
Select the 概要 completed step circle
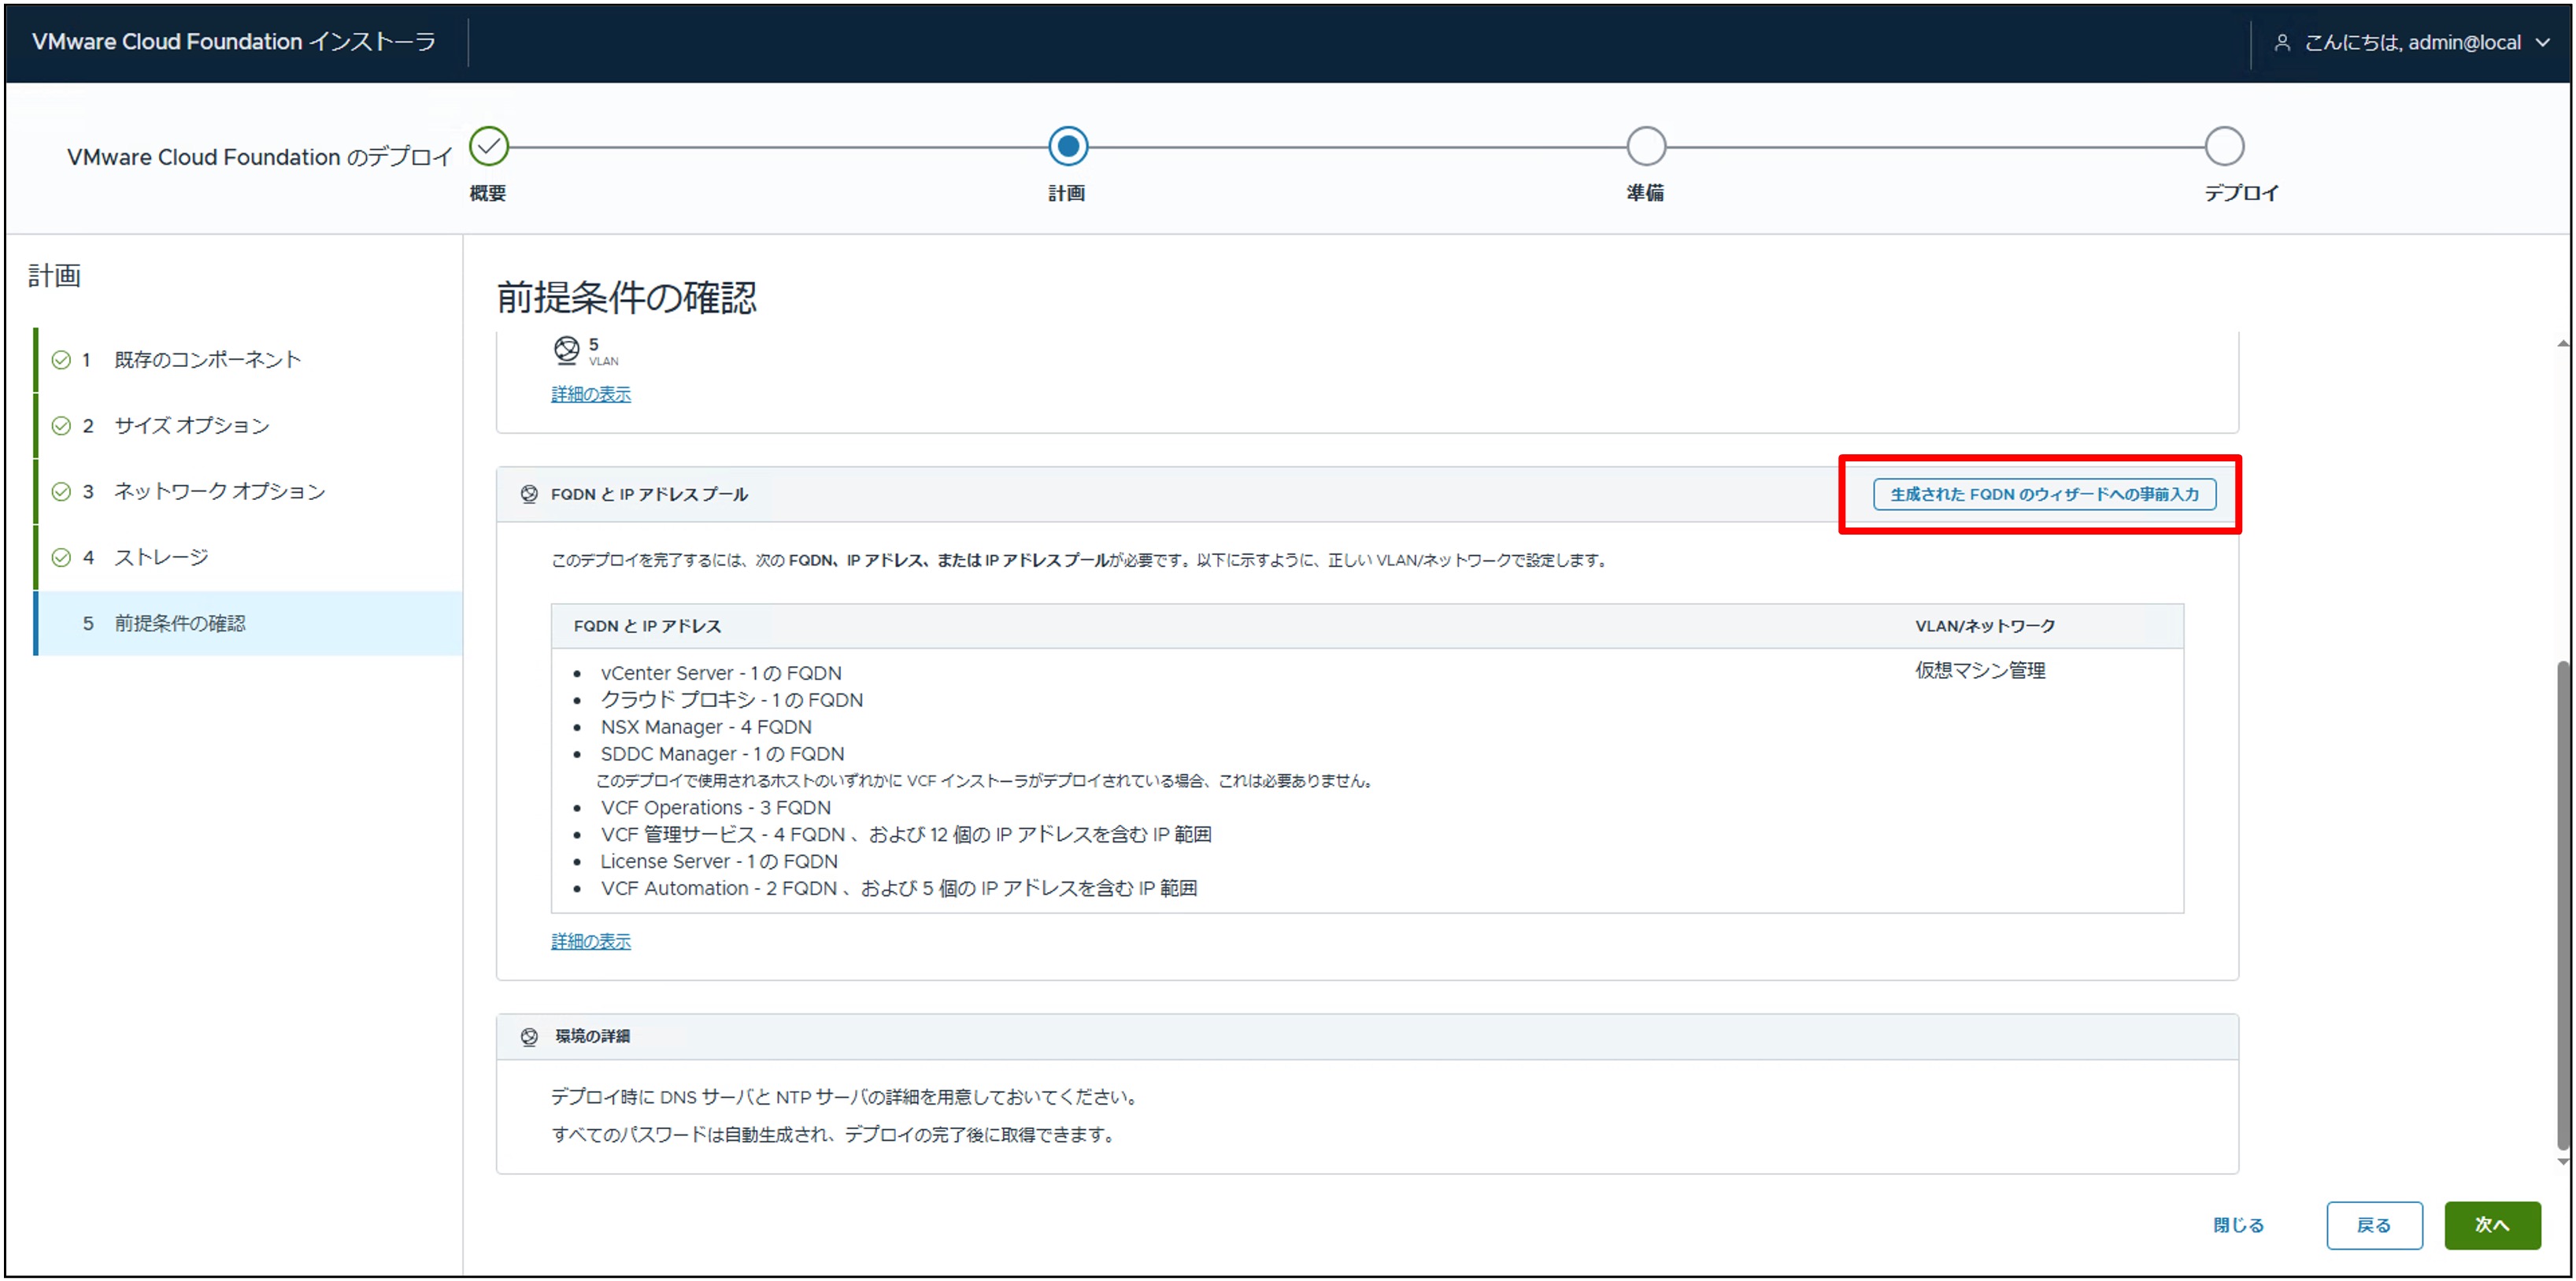click(x=489, y=146)
